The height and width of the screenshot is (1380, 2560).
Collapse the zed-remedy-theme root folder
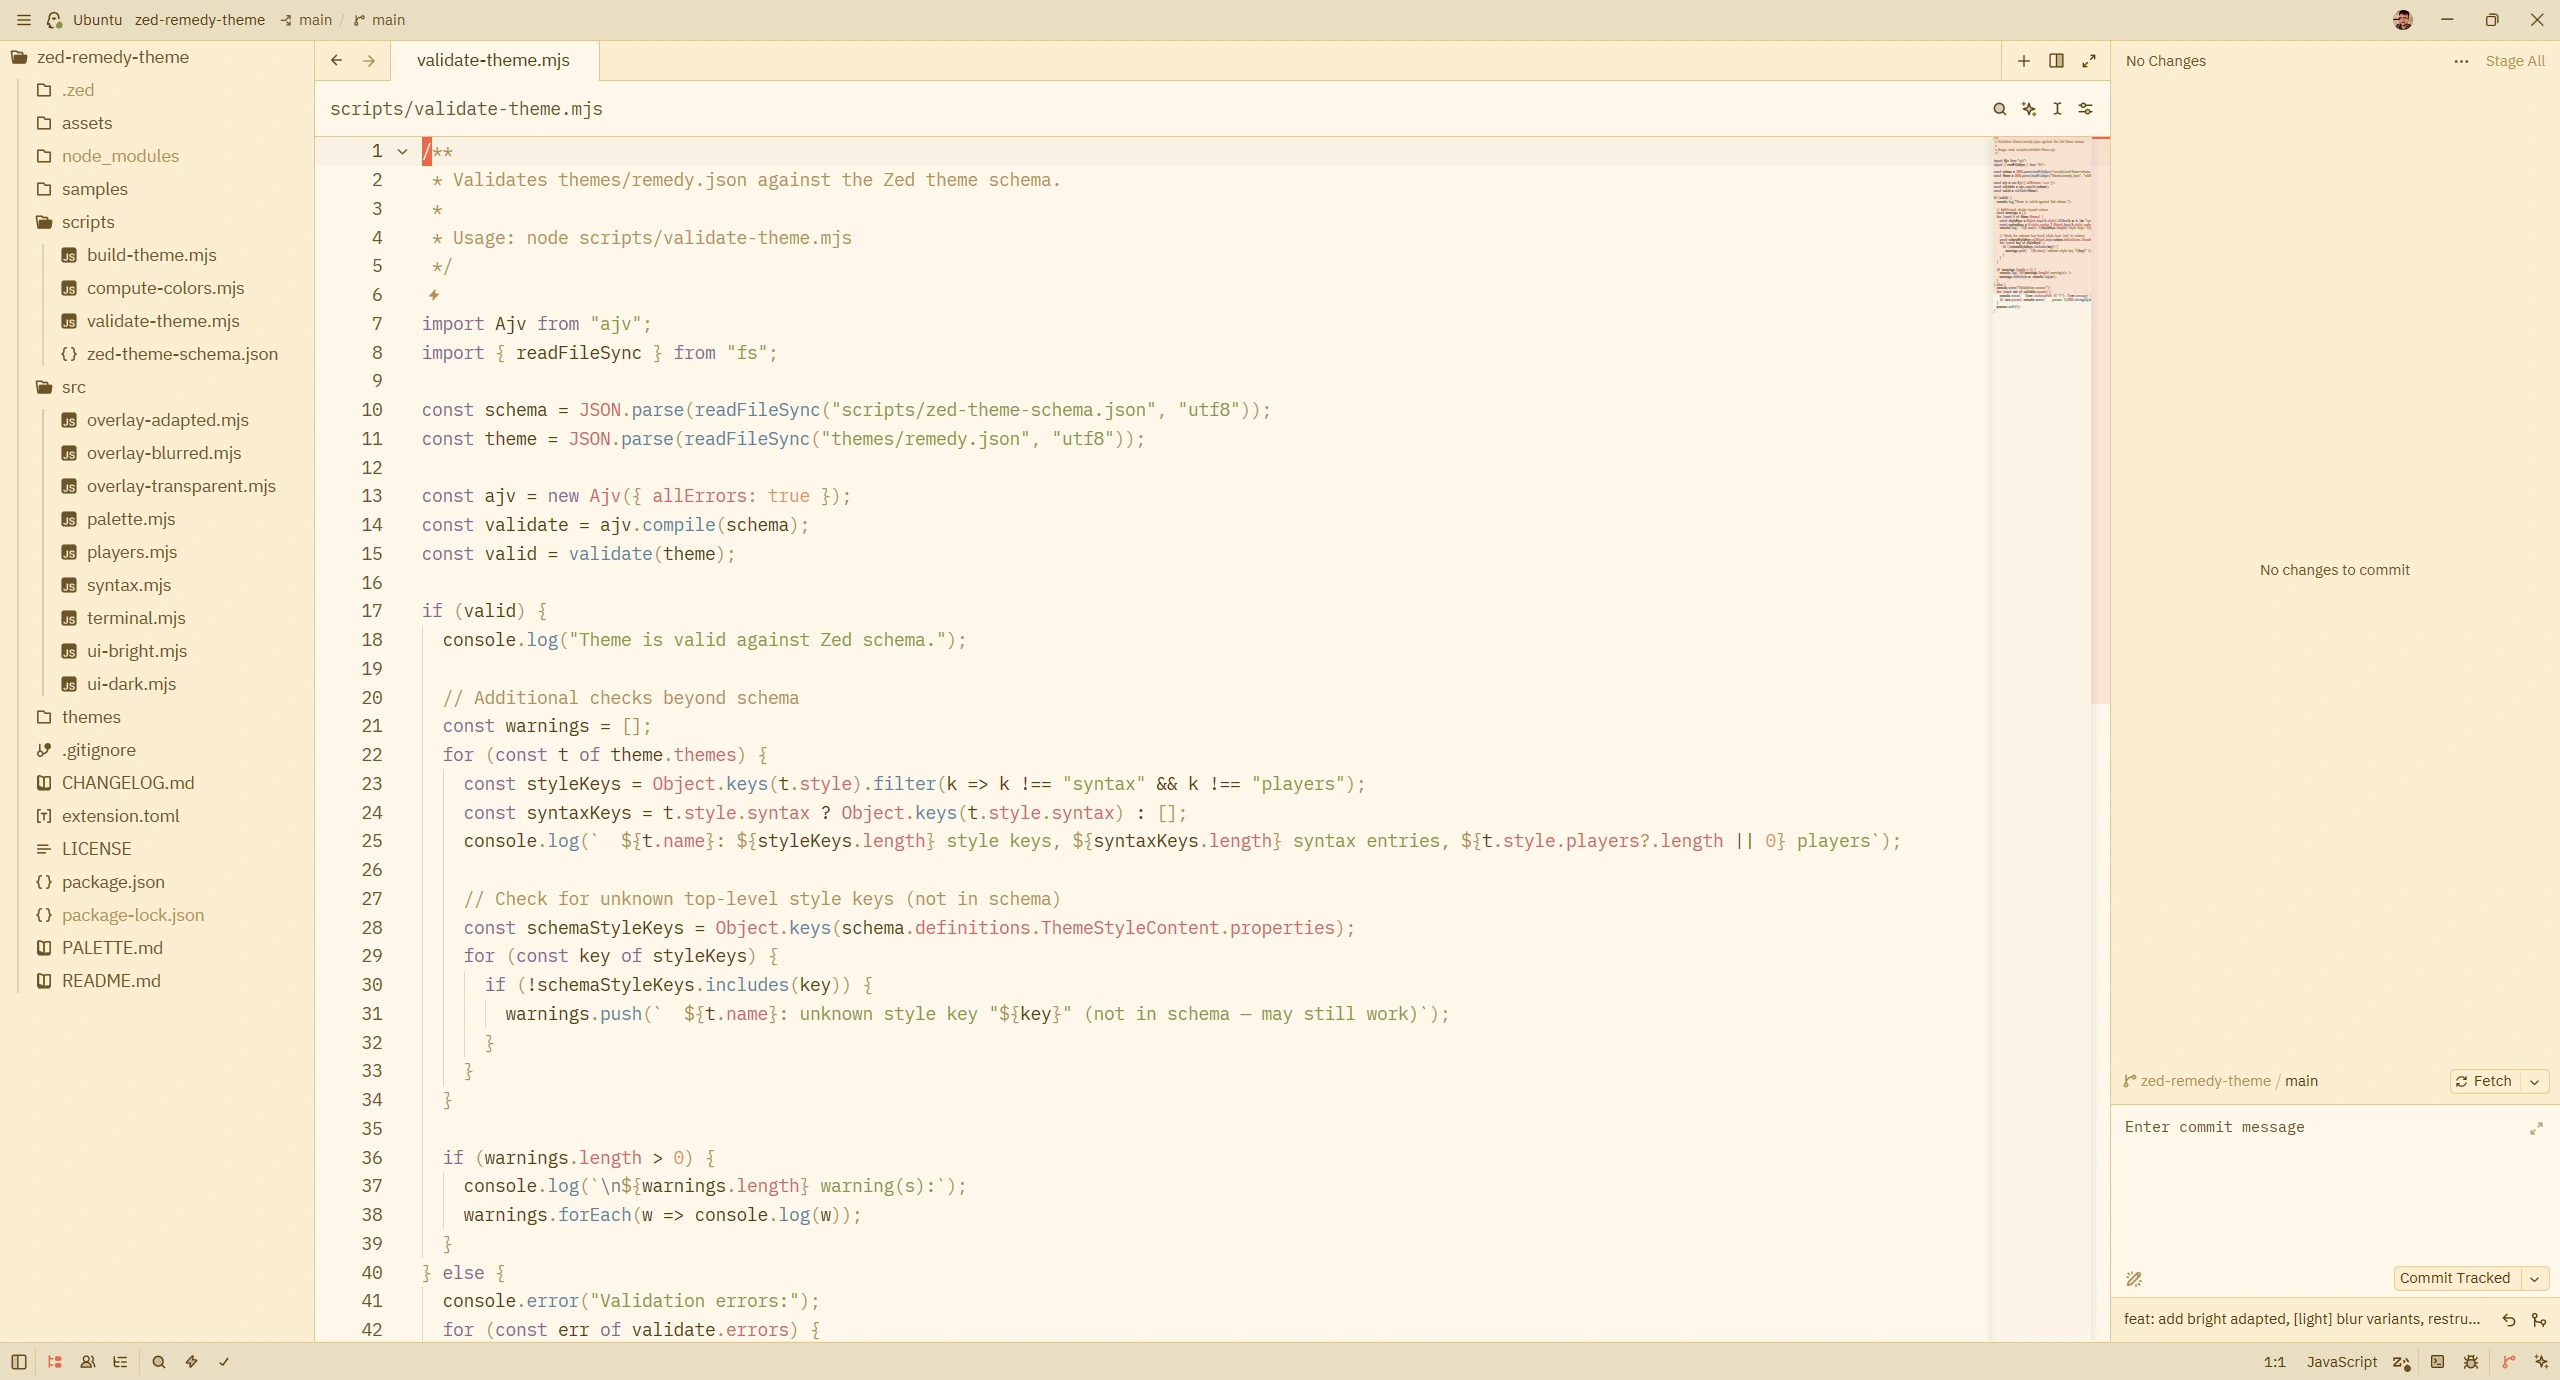157,57
